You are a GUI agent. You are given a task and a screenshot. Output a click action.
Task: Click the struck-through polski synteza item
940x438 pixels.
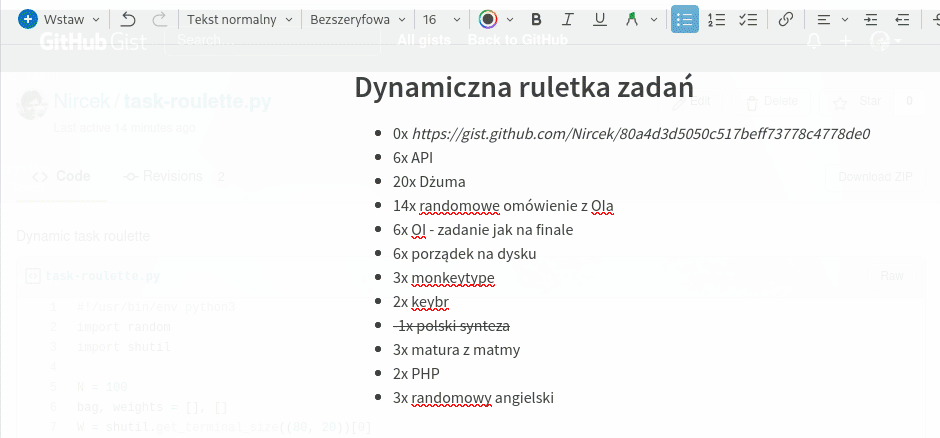(x=451, y=326)
